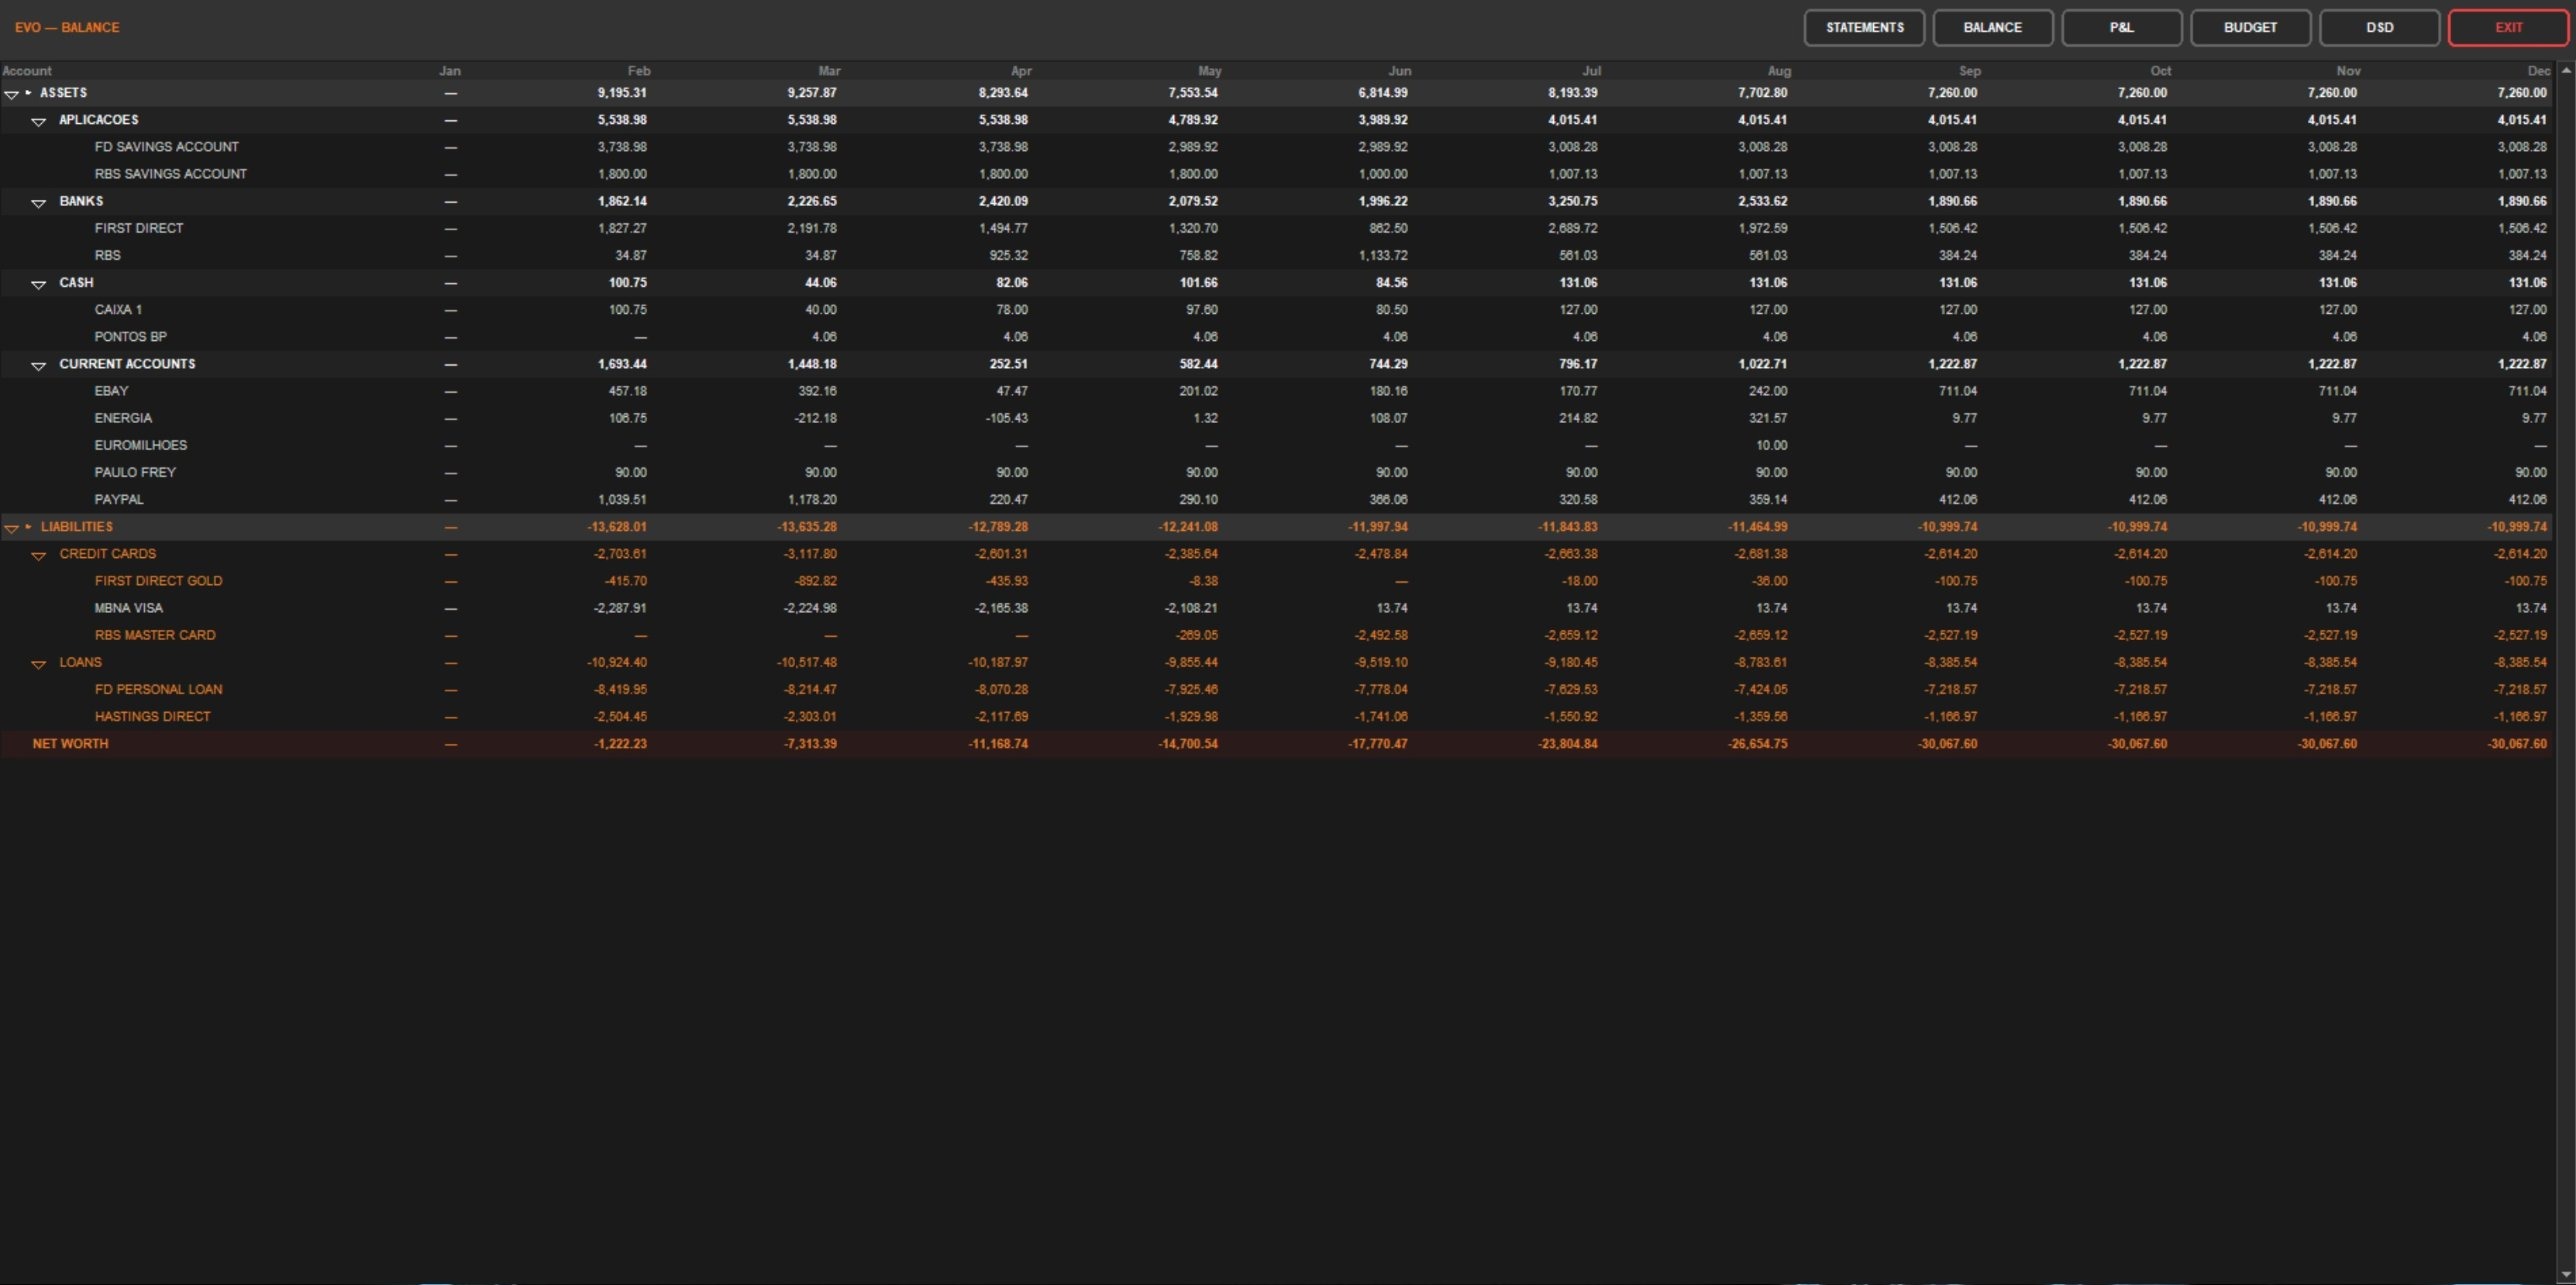The width and height of the screenshot is (2576, 1285).
Task: Click ASSETS July total 8,193.39
Action: [1572, 93]
